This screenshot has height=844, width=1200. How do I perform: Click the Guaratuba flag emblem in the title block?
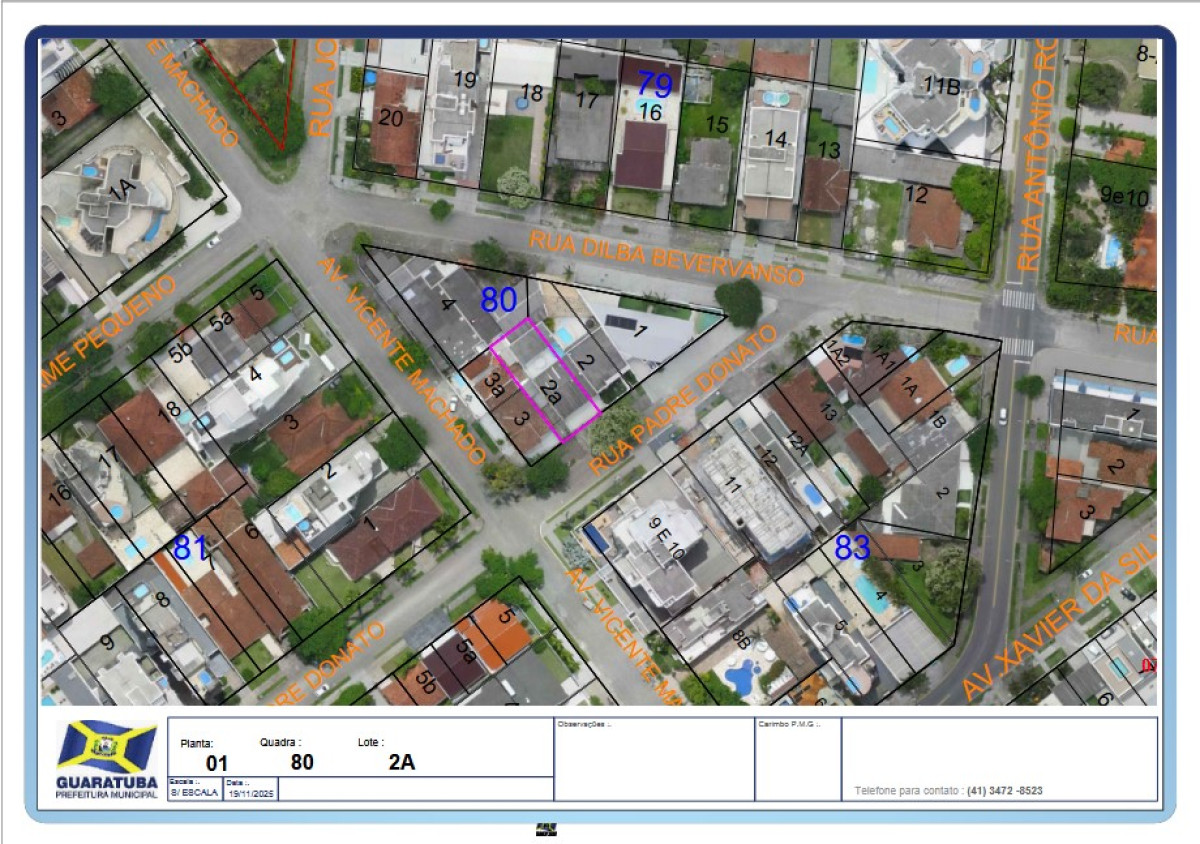click(x=107, y=746)
